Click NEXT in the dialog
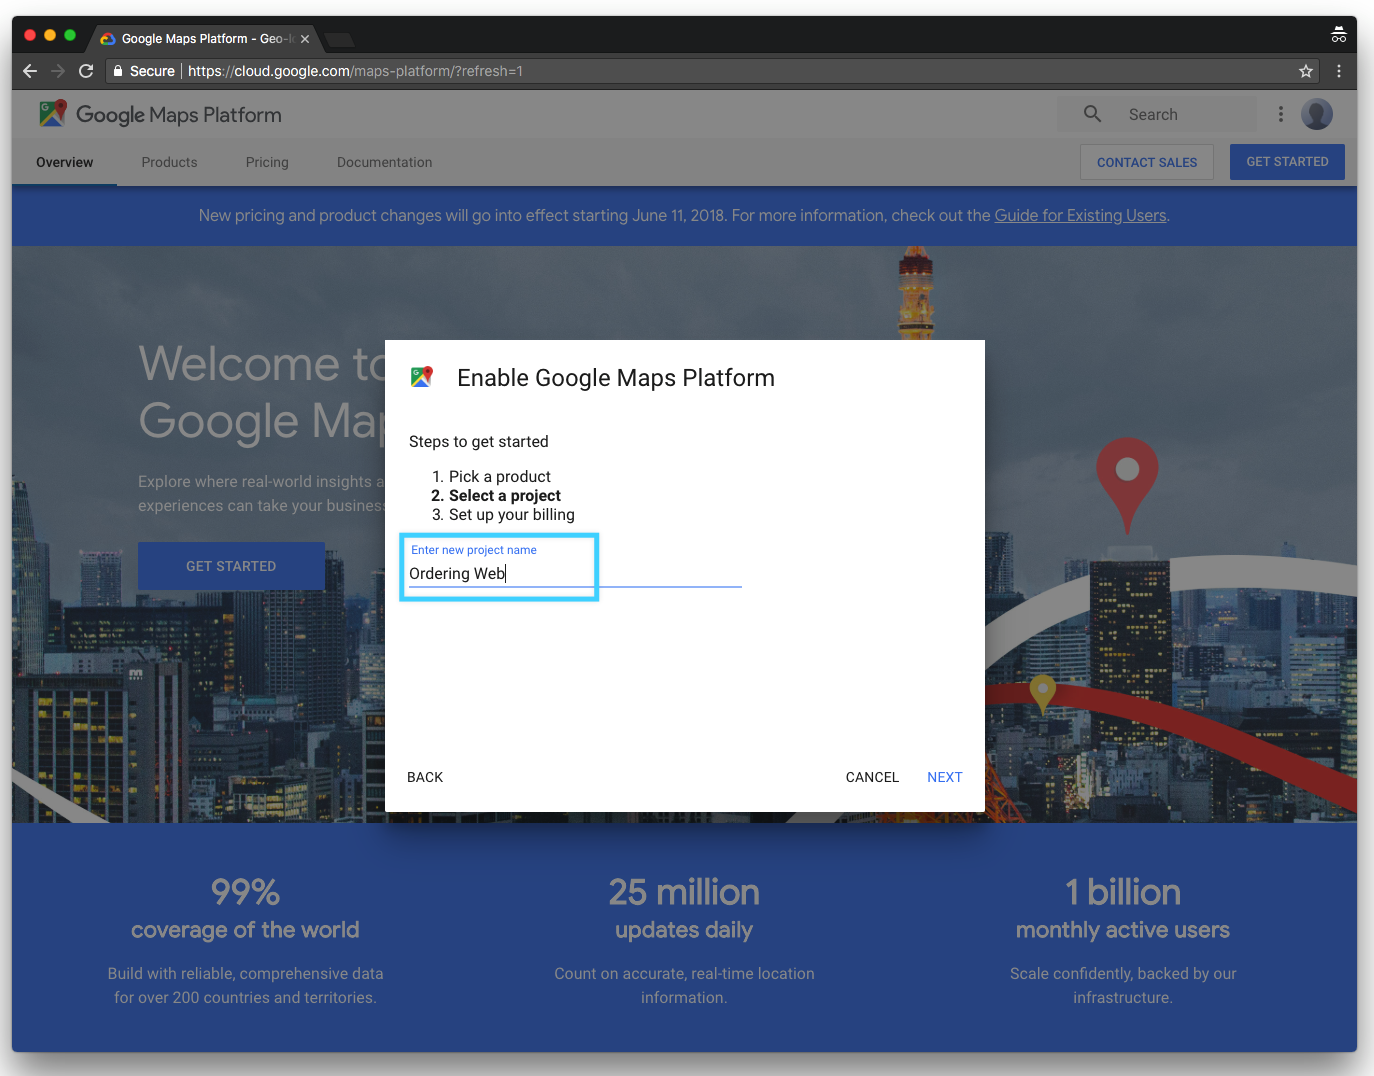Screen dimensions: 1374x1076 coord(945,777)
